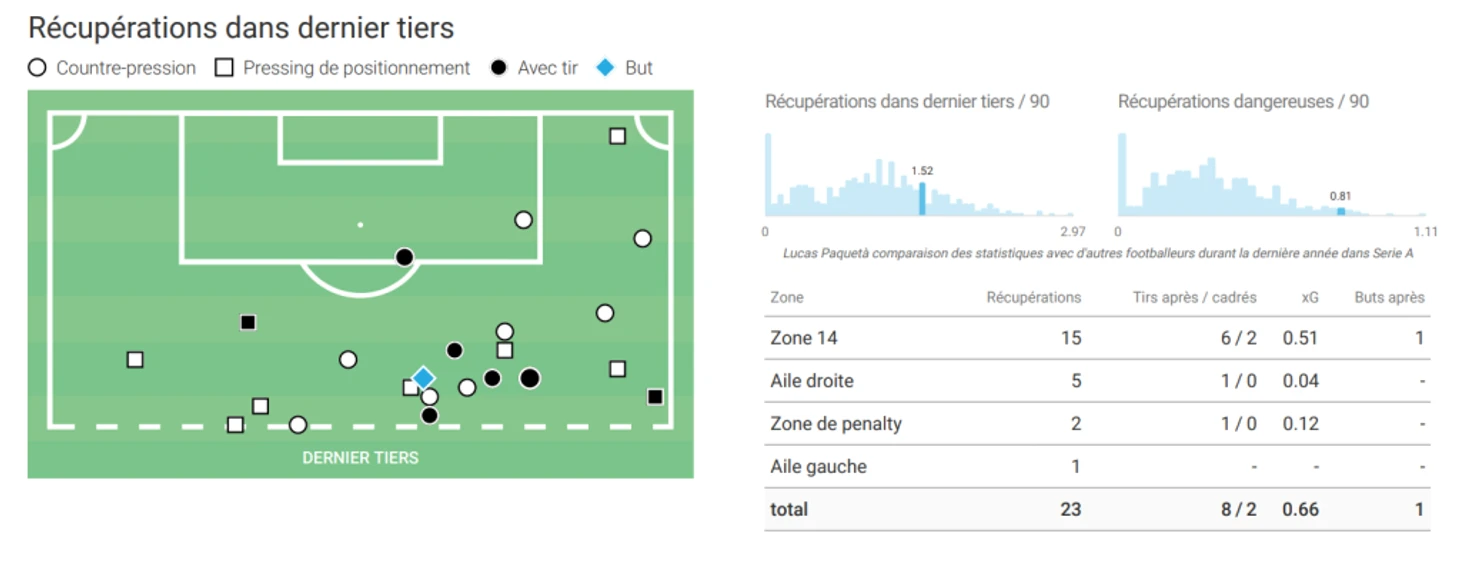
Task: Click the Avec tir black circle legend icon
Action: (x=499, y=68)
